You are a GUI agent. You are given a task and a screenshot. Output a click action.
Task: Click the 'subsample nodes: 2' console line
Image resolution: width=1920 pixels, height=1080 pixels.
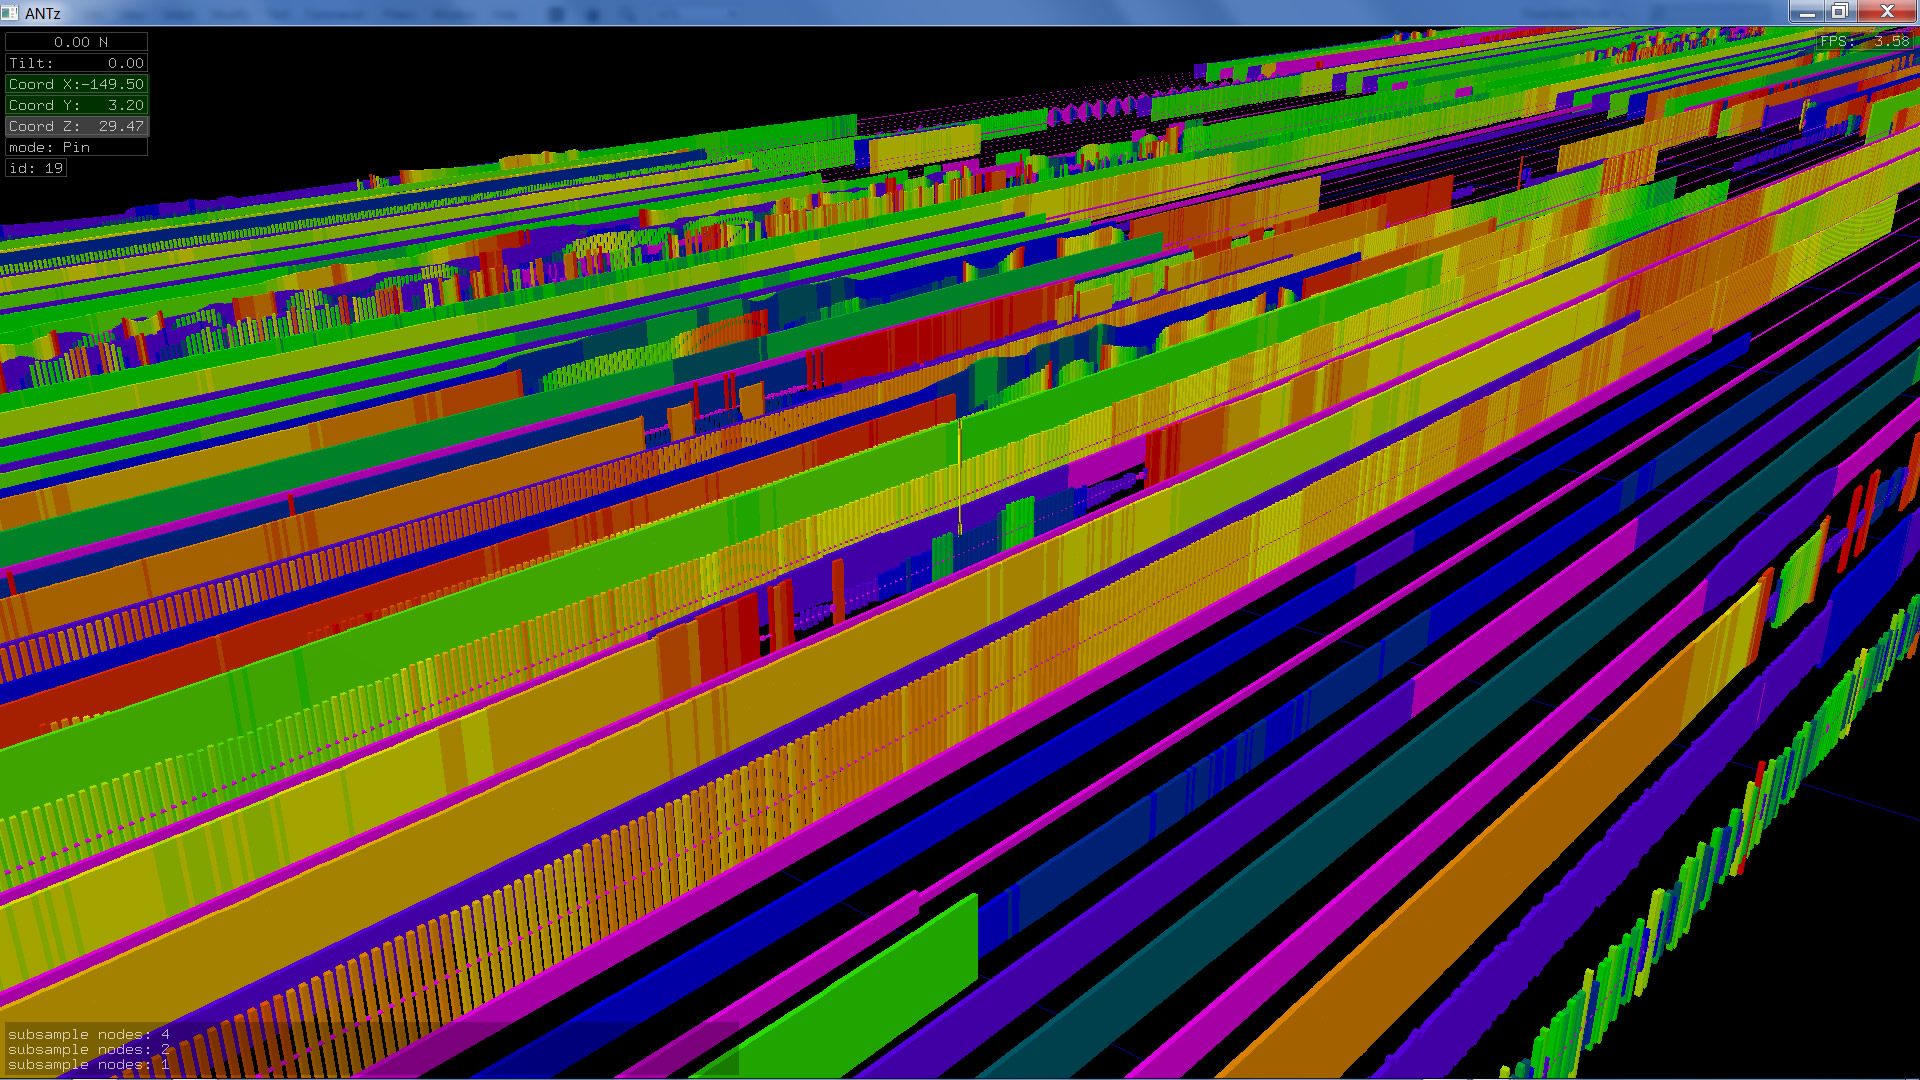(88, 1049)
